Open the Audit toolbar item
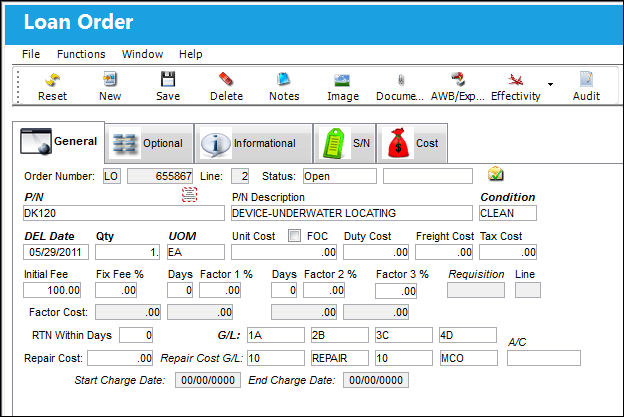 click(586, 87)
